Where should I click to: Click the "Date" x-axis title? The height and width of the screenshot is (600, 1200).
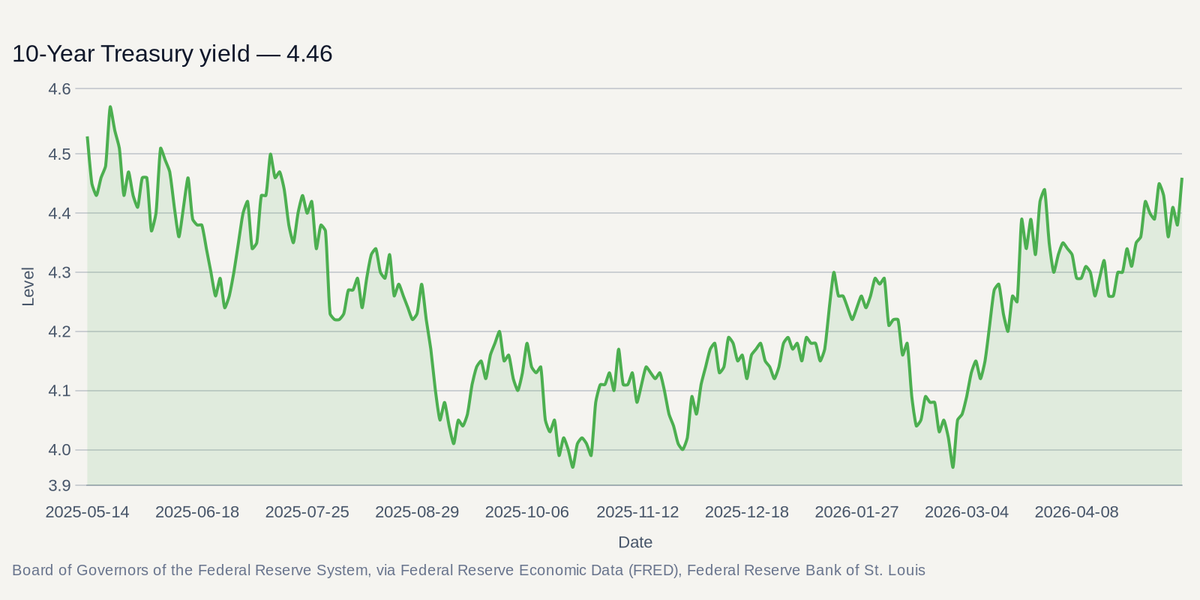tap(635, 542)
